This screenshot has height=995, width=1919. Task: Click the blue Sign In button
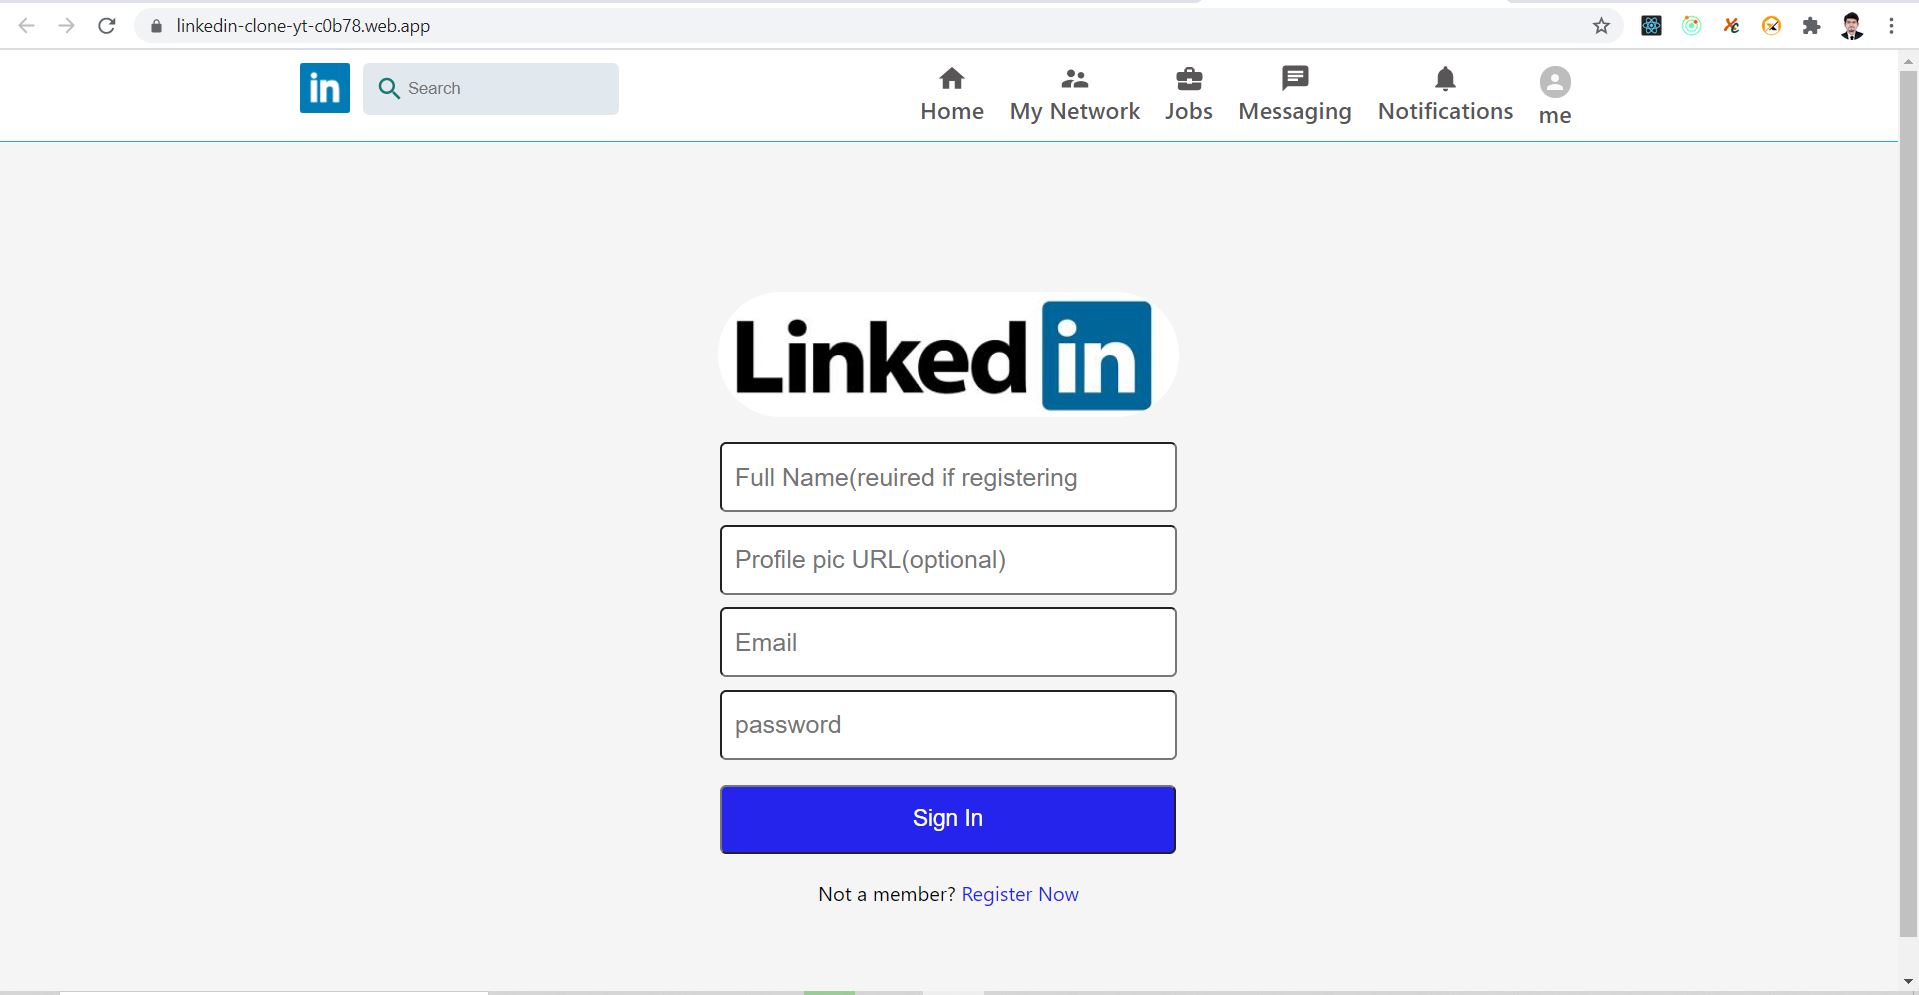tap(948, 819)
